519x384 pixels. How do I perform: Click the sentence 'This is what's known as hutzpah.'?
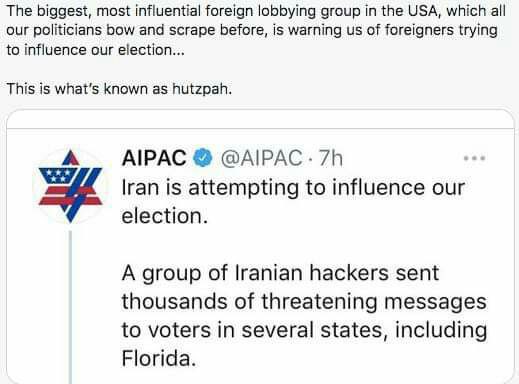(x=119, y=89)
